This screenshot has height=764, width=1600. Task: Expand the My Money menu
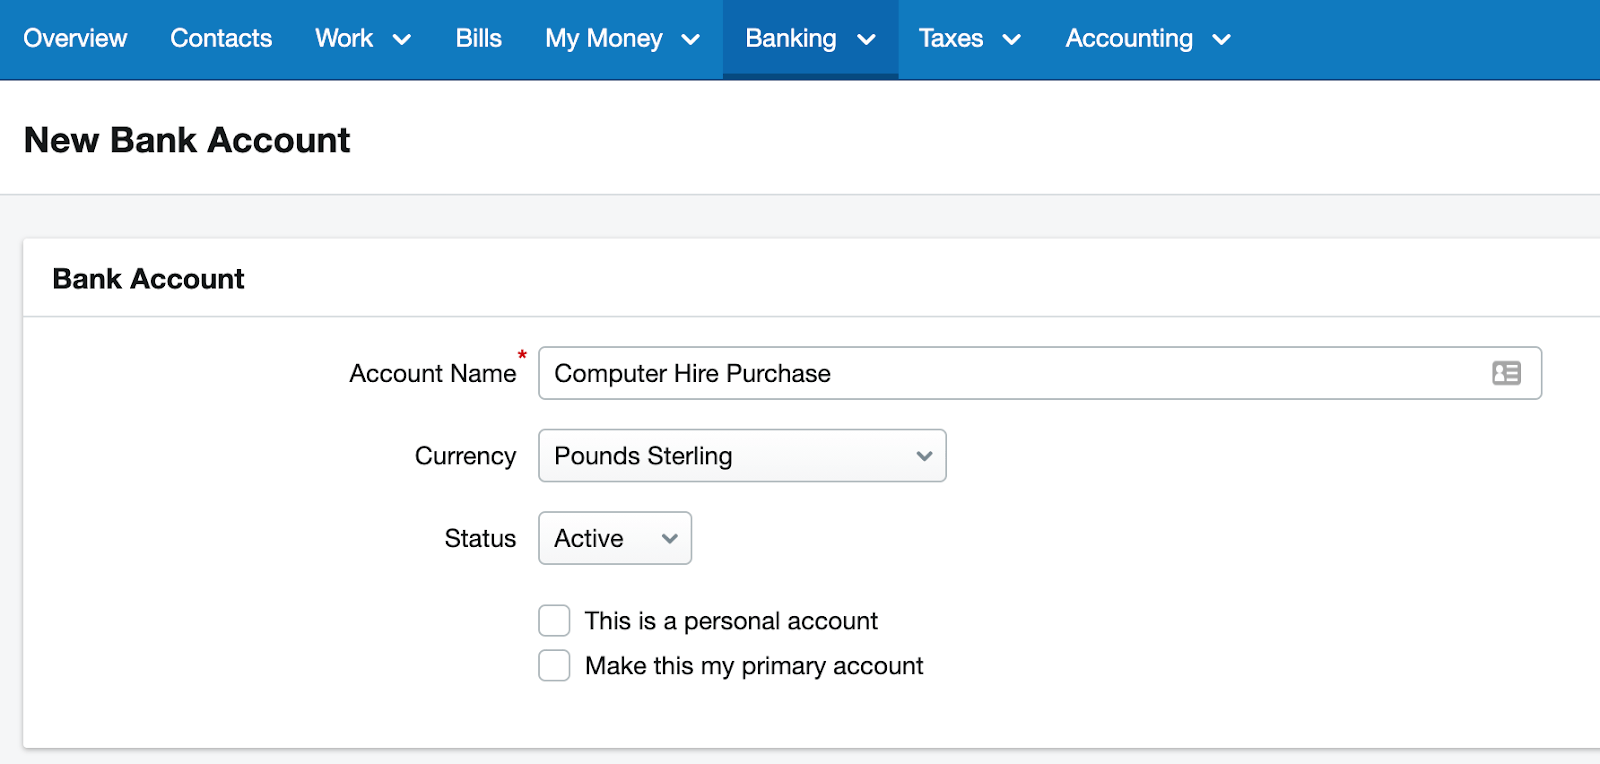pos(622,39)
